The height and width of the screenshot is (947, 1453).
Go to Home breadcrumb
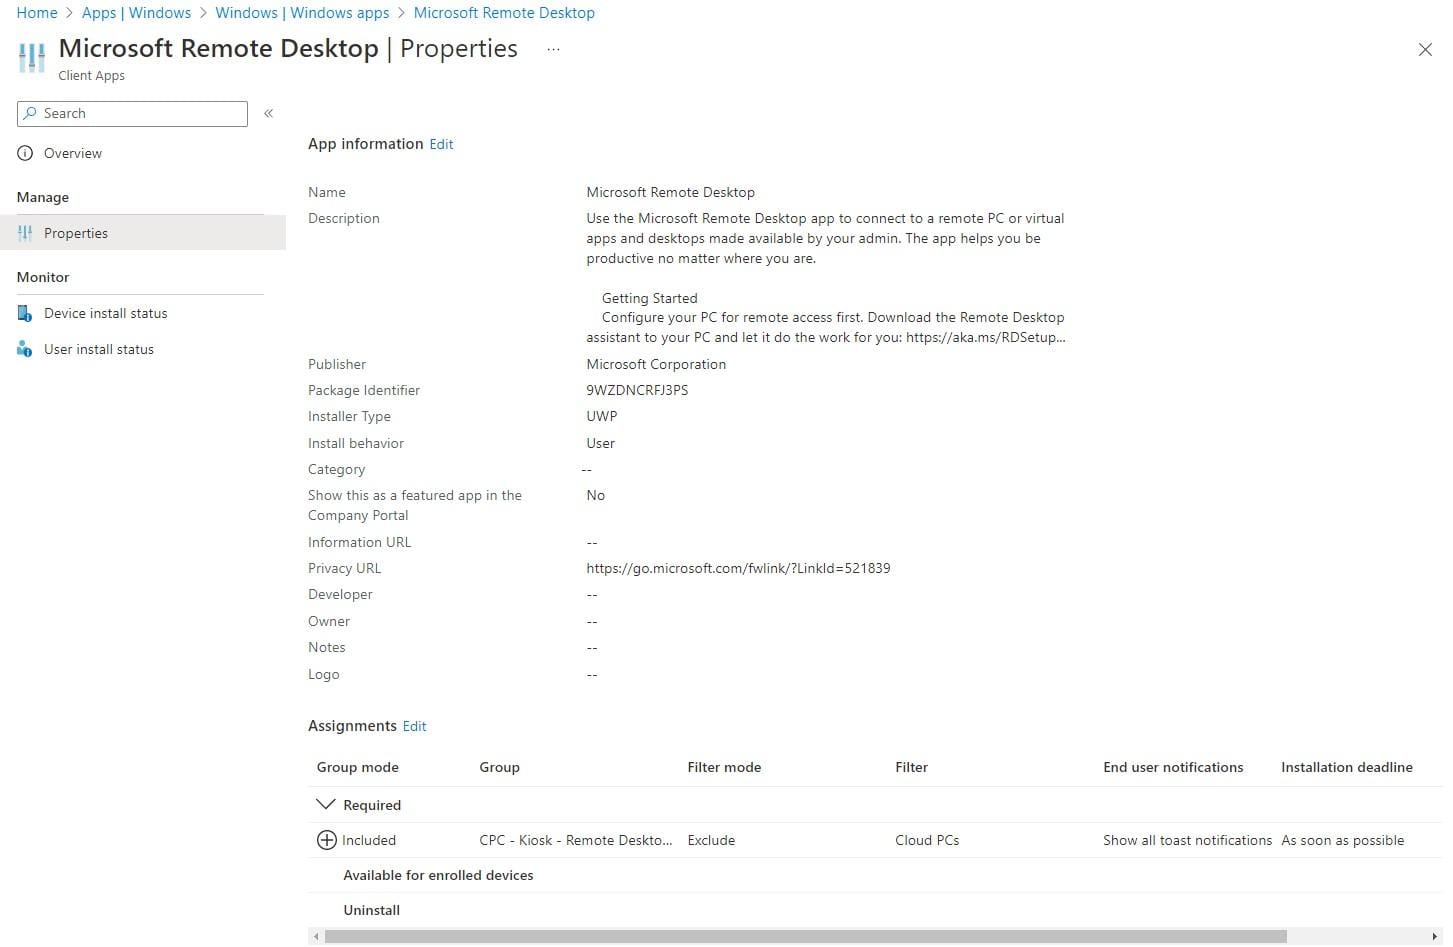tap(37, 13)
